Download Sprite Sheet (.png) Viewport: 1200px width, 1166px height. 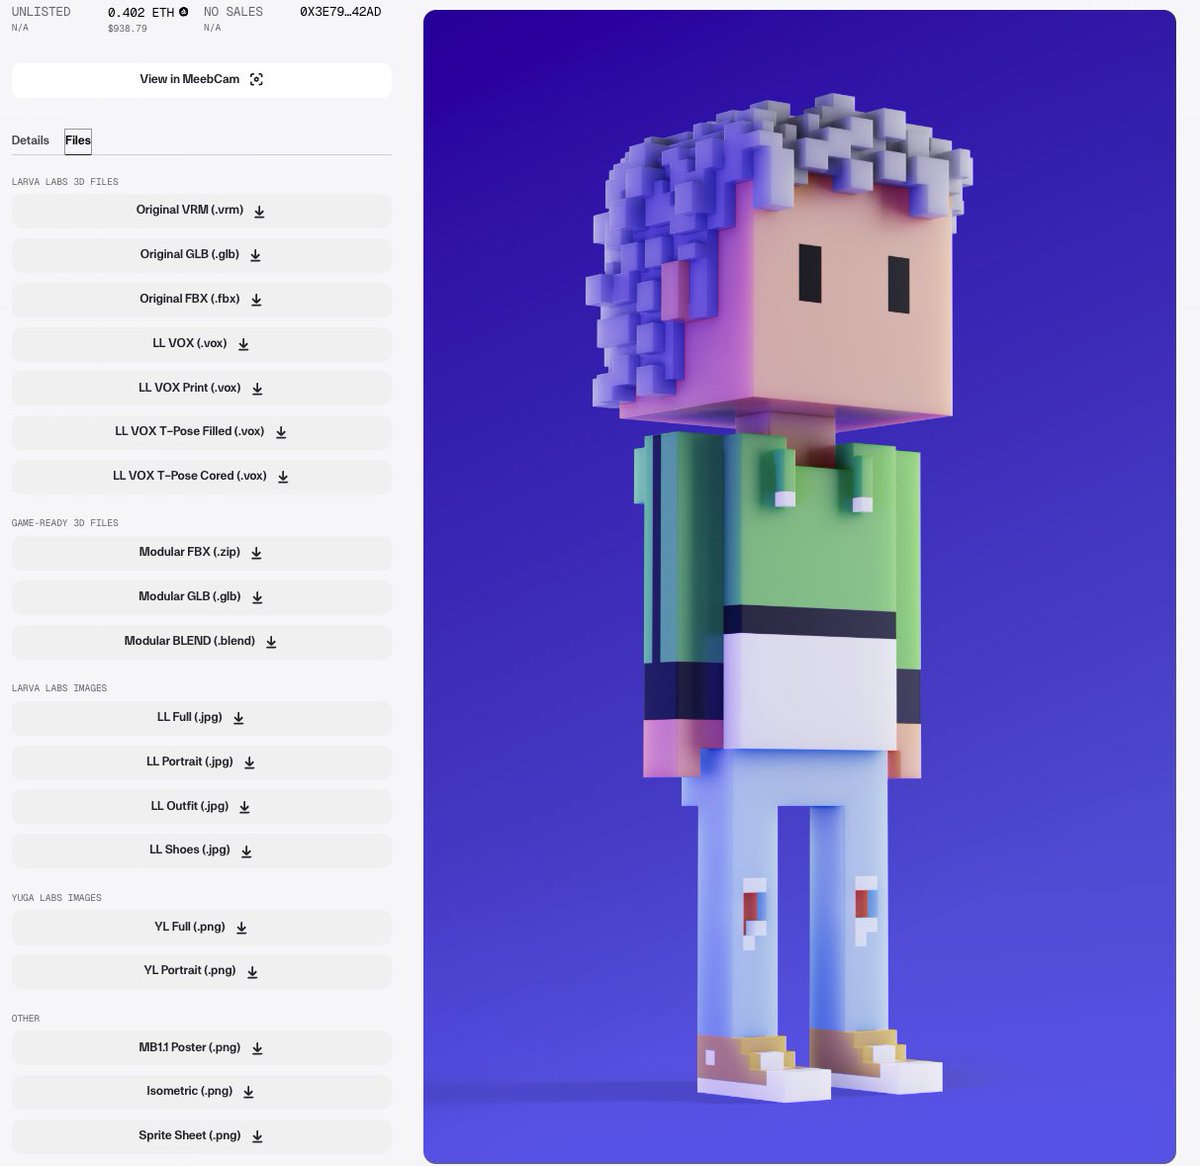point(201,1136)
